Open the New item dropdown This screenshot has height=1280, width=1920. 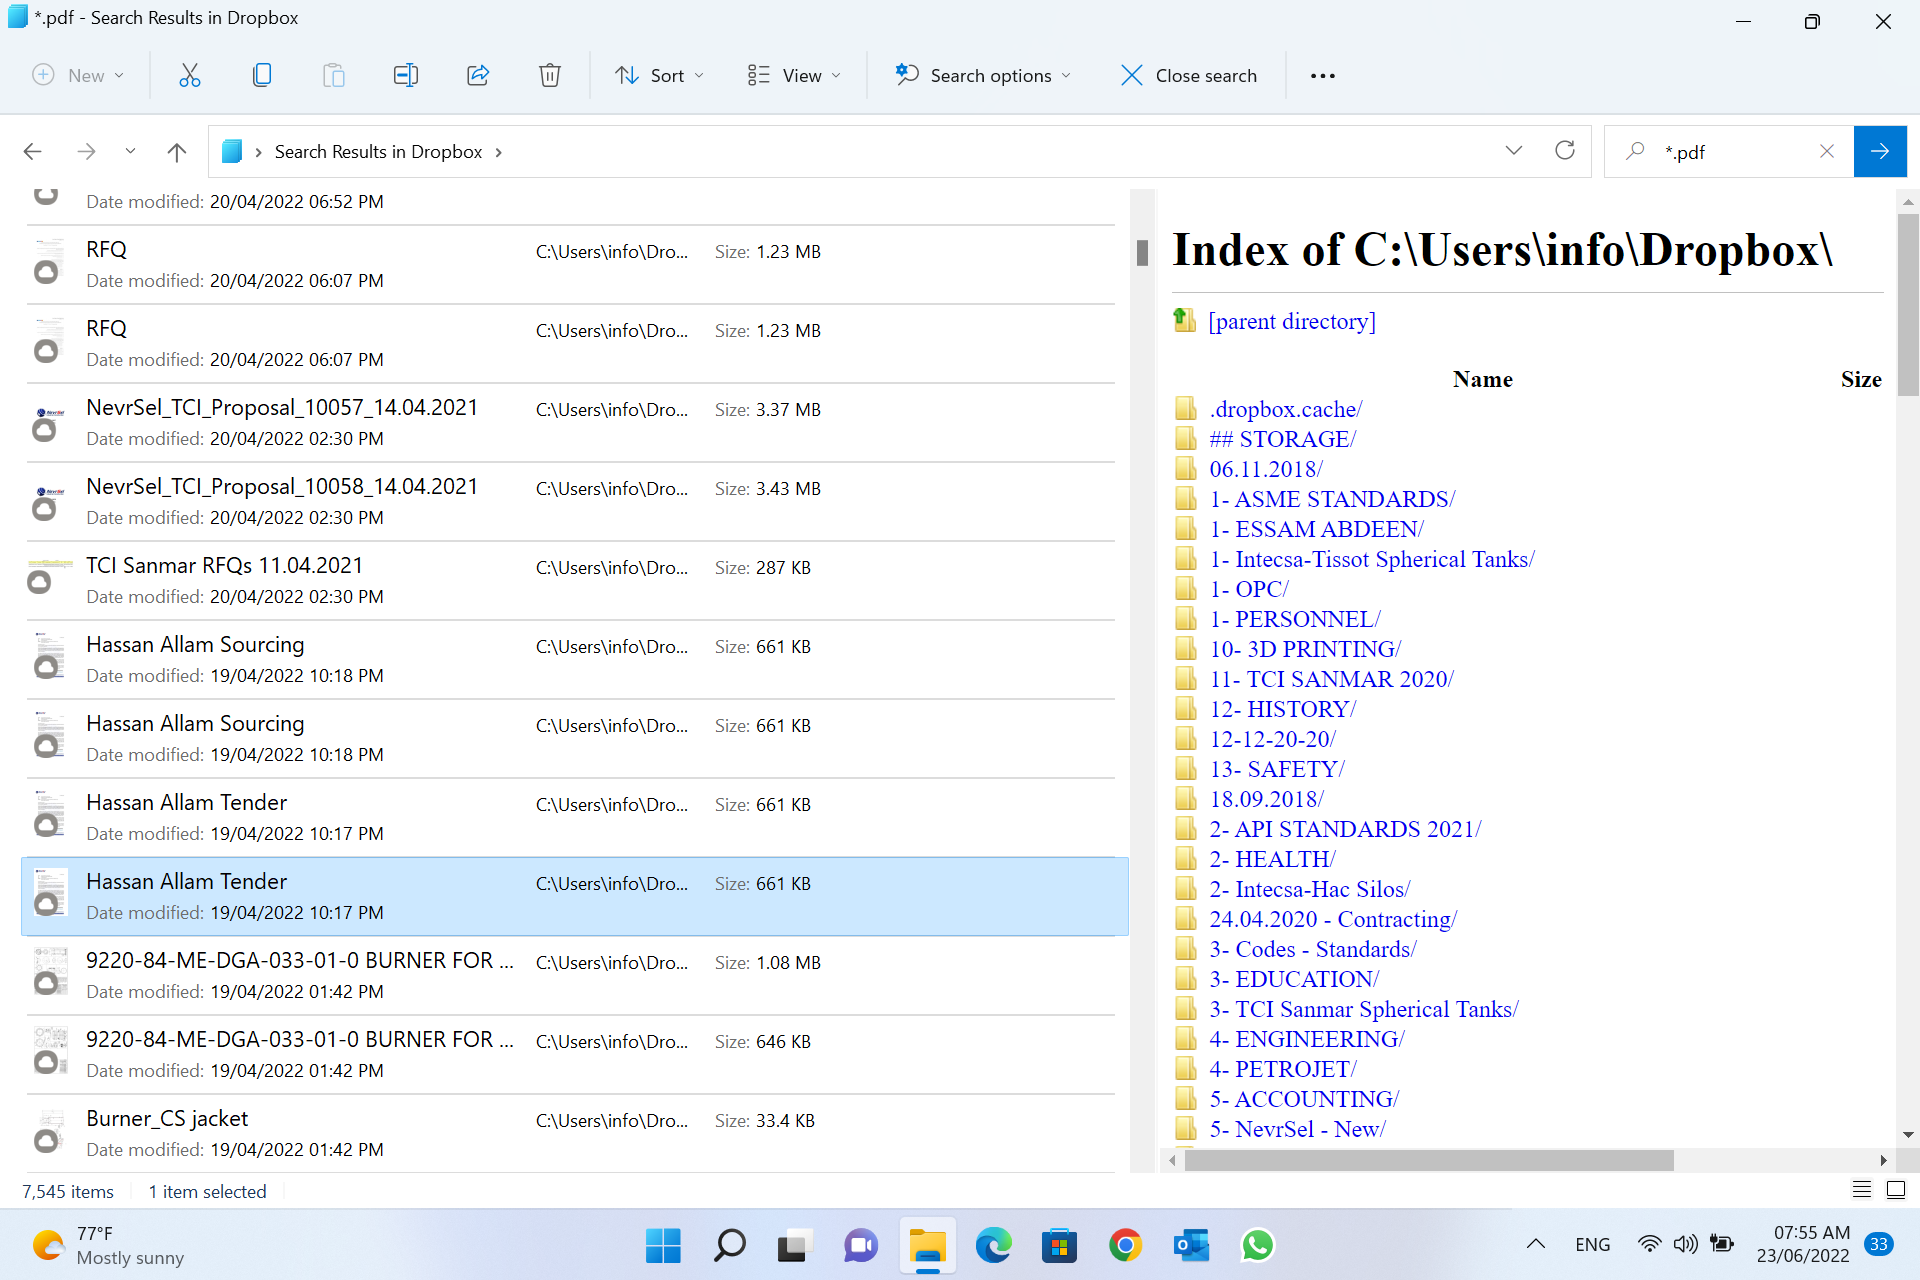pos(78,76)
